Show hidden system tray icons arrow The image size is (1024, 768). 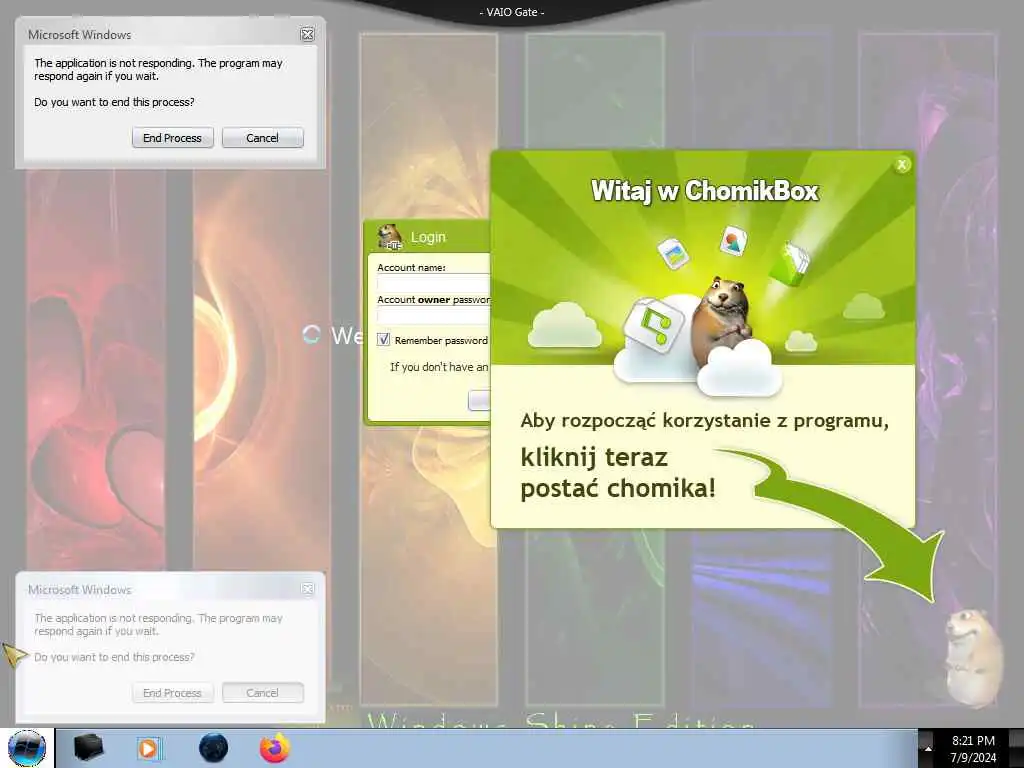[927, 749]
